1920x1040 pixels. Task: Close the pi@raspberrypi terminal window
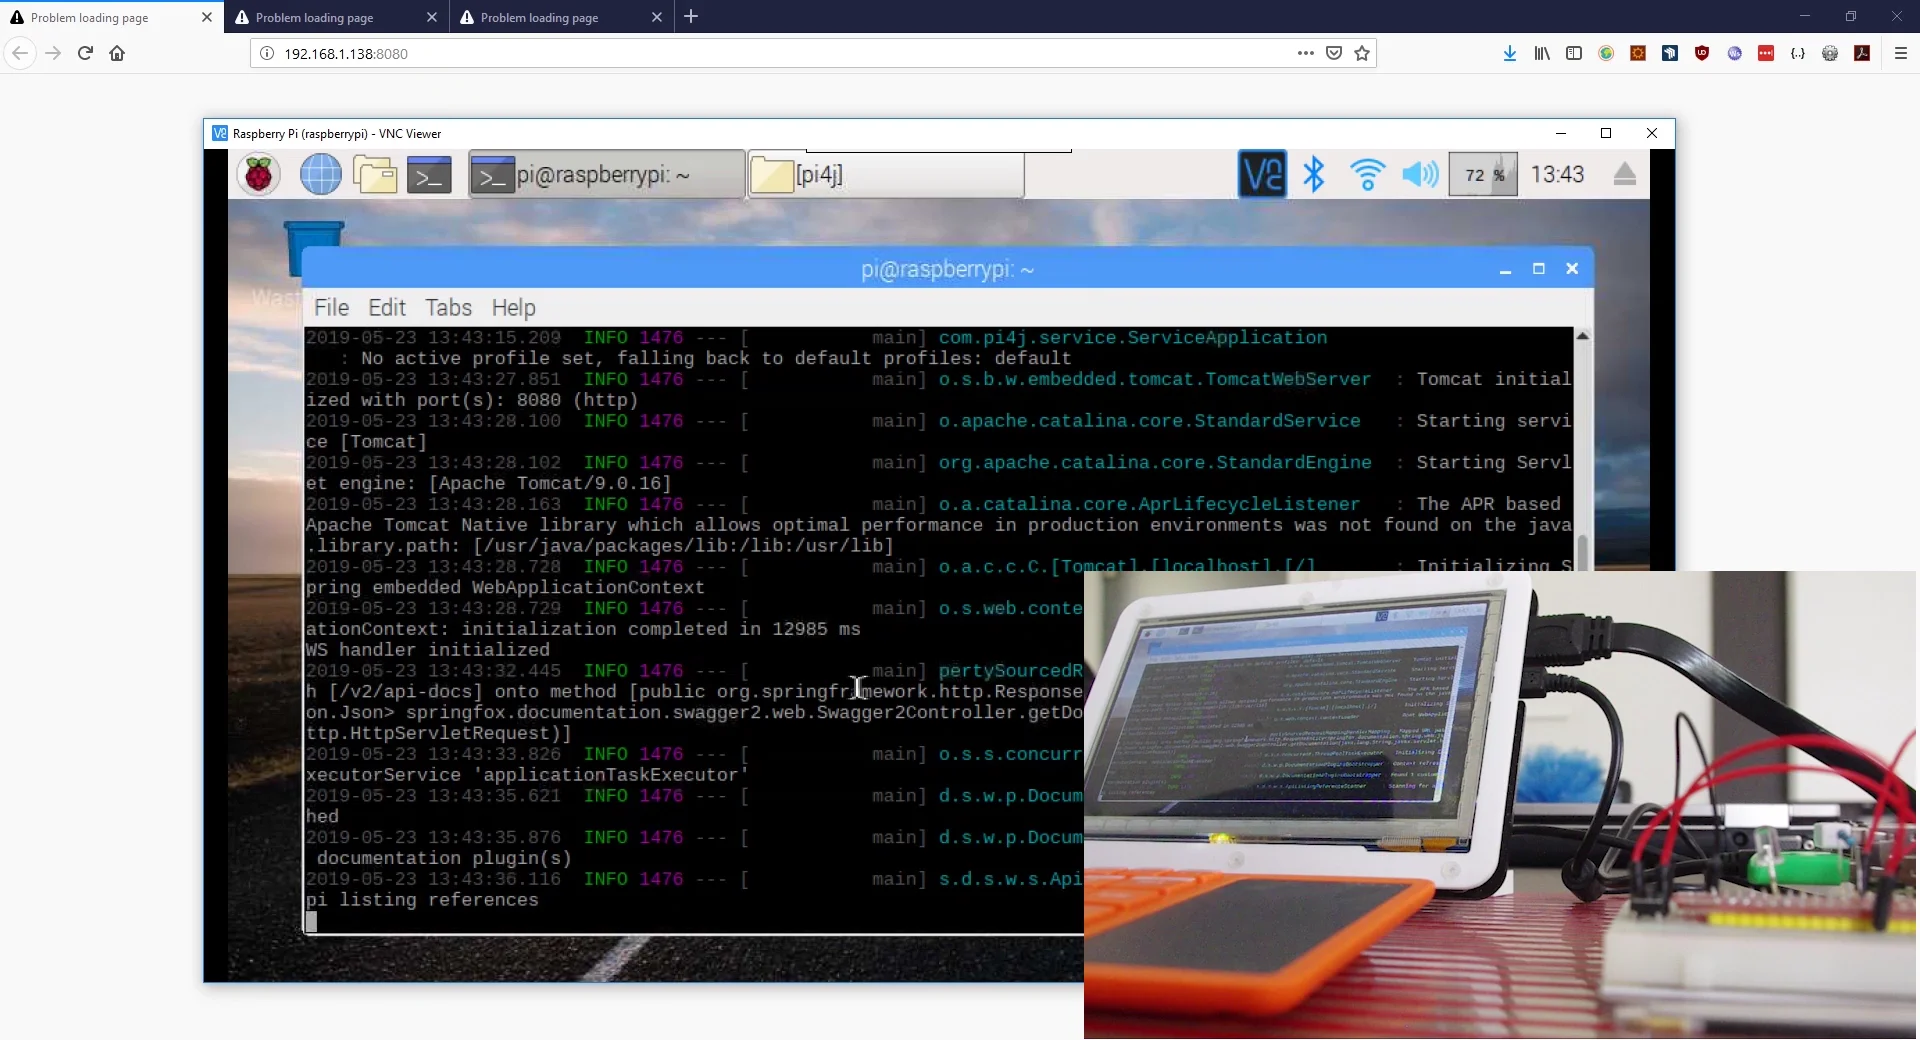tap(1572, 269)
